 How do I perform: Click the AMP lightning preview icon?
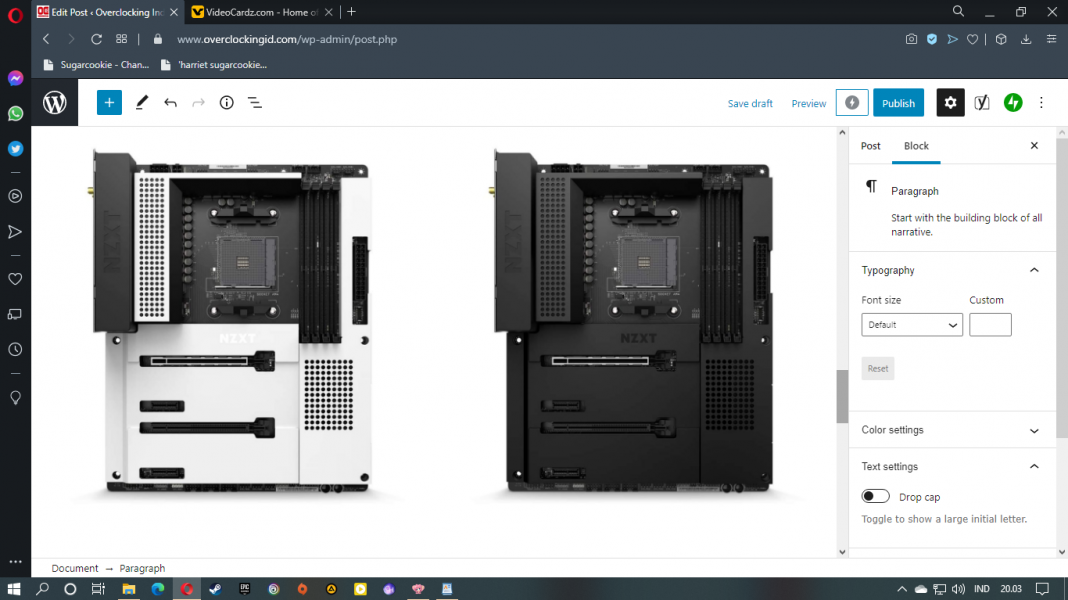coord(851,103)
